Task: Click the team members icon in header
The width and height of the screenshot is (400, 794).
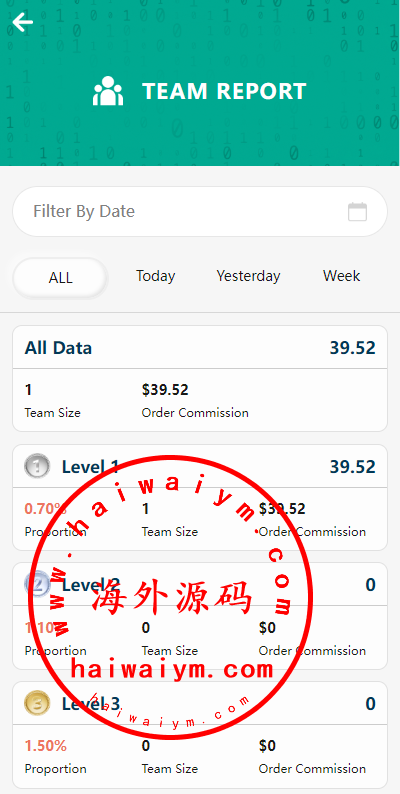Action: click(108, 91)
